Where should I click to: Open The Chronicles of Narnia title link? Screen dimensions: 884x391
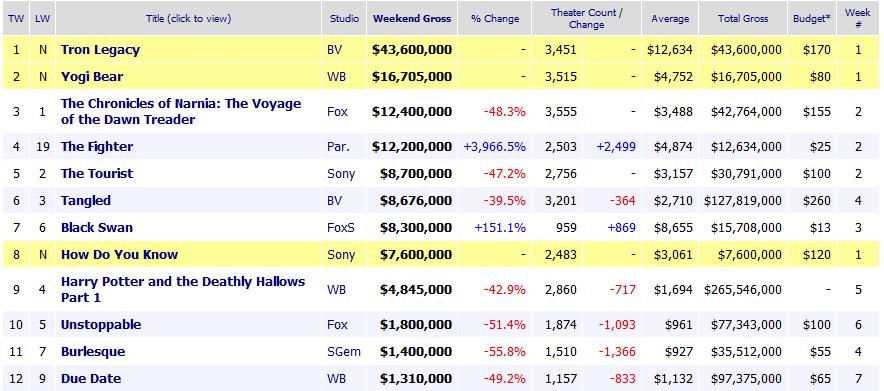coord(181,112)
